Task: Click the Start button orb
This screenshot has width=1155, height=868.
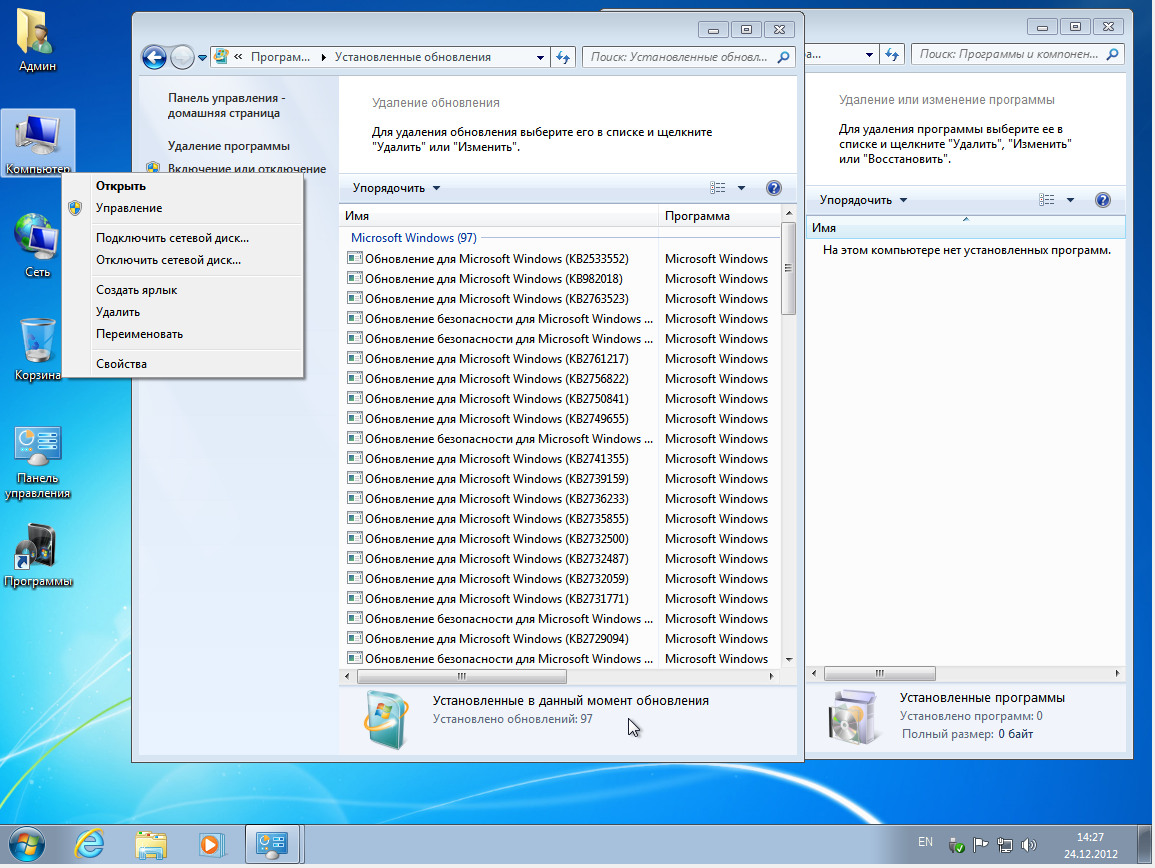Action: click(x=28, y=845)
